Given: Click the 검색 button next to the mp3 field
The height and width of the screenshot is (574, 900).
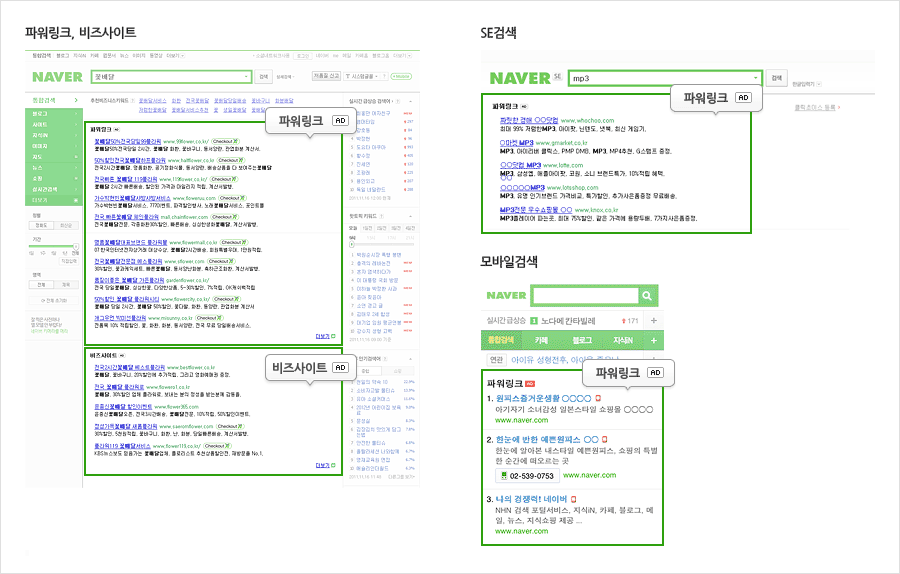Looking at the screenshot, I should pos(777,78).
